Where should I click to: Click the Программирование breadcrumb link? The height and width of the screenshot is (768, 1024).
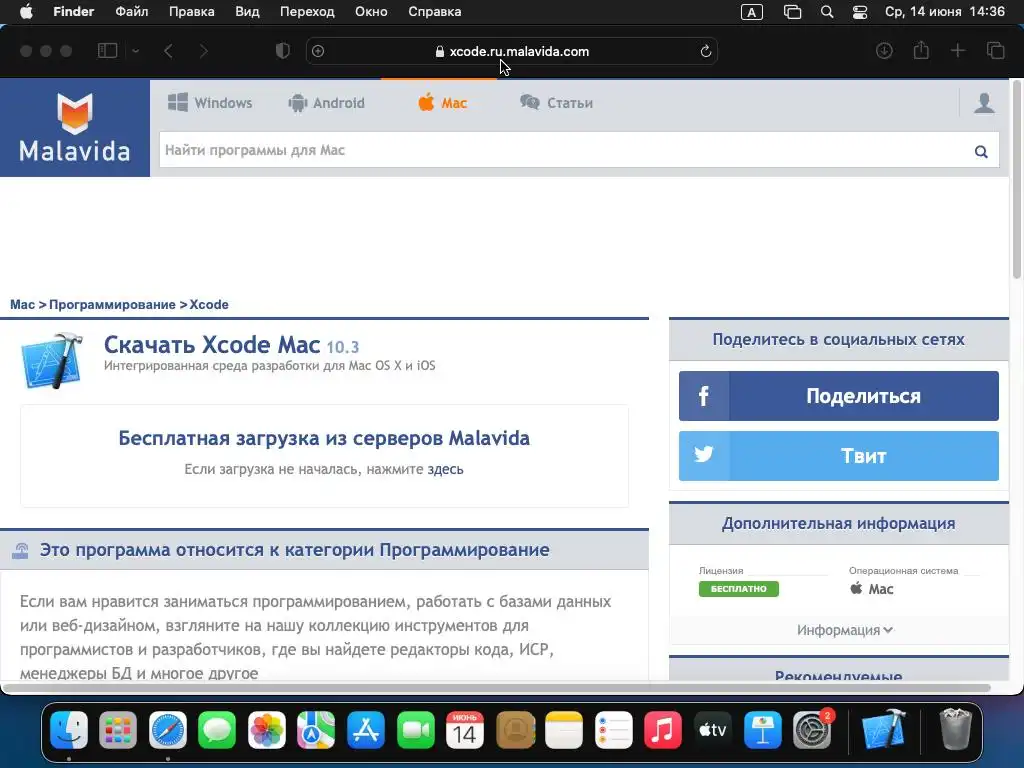click(x=112, y=304)
